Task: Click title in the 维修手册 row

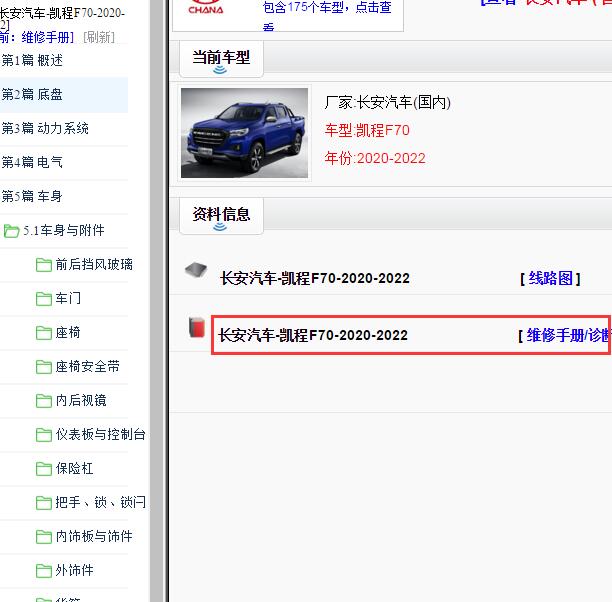Action: [313, 335]
